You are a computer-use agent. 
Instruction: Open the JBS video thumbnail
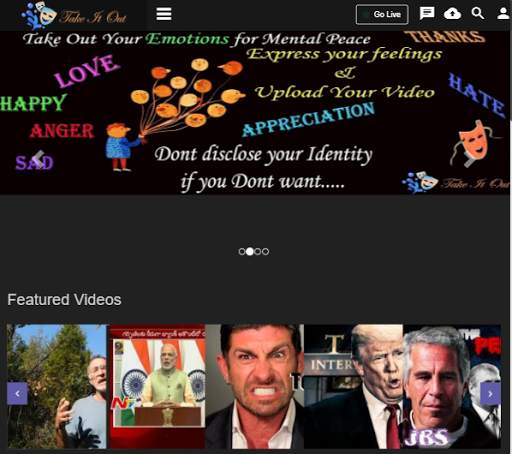tap(452, 386)
